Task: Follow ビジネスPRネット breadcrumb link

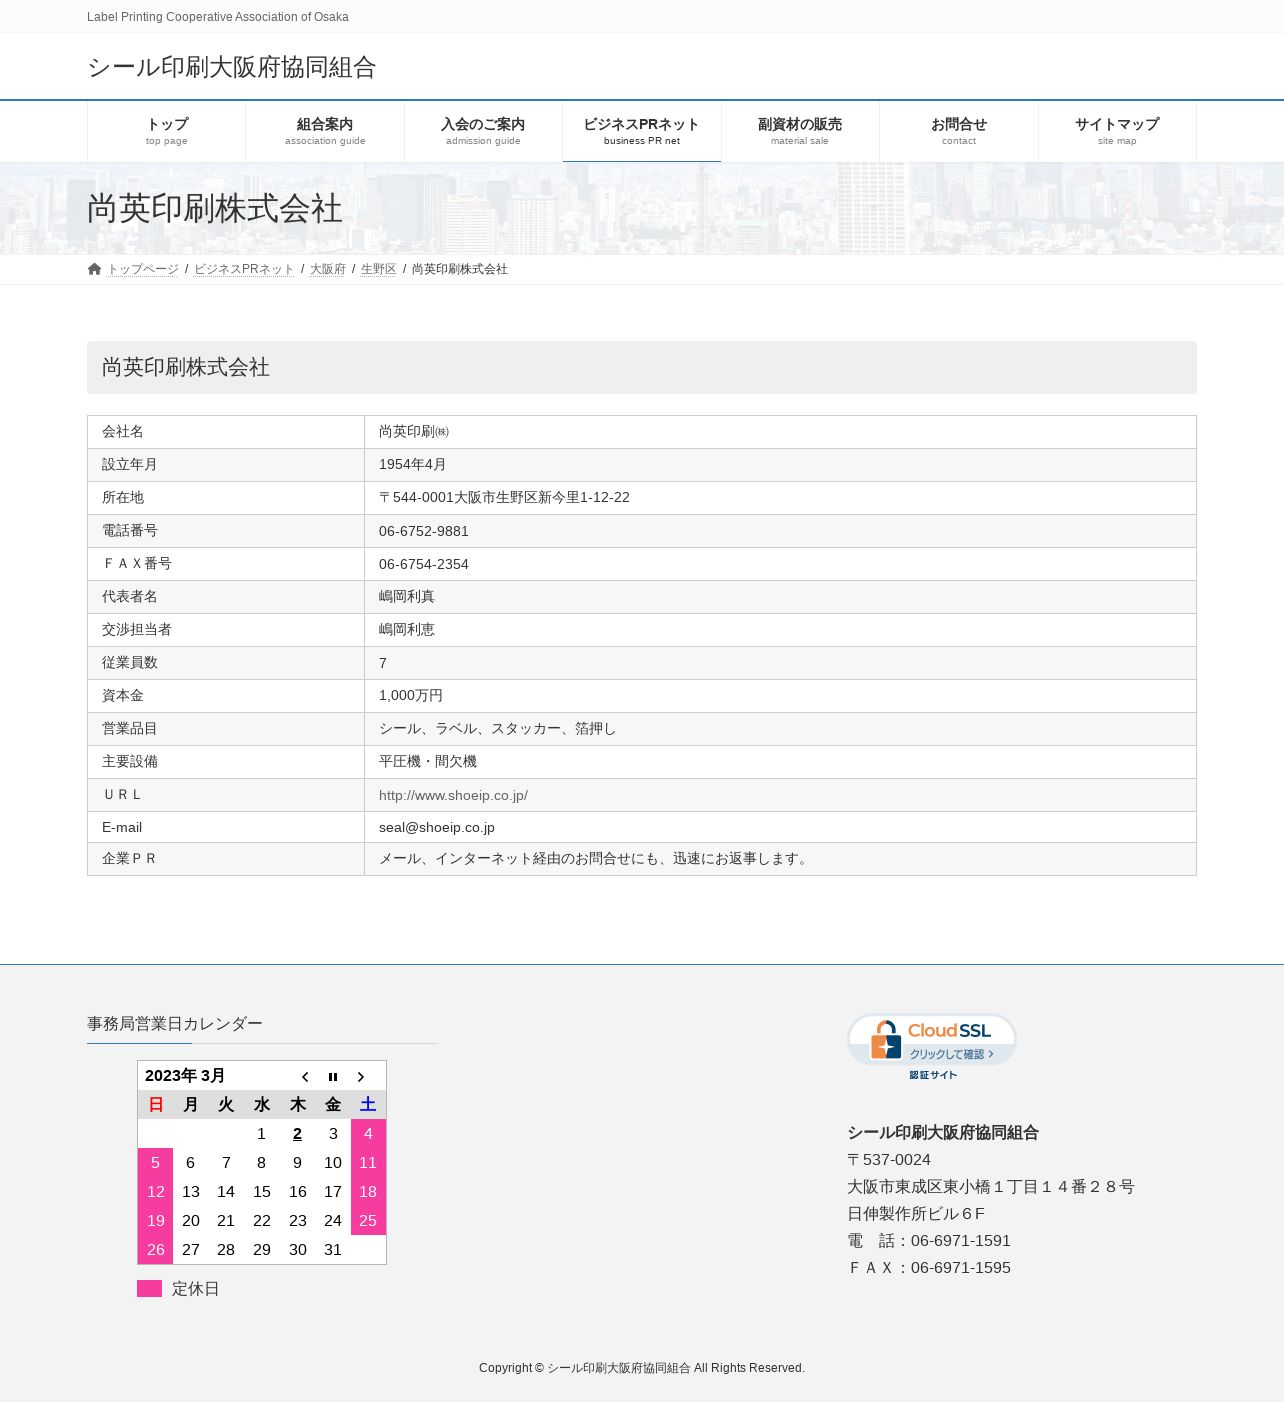Action: point(244,269)
